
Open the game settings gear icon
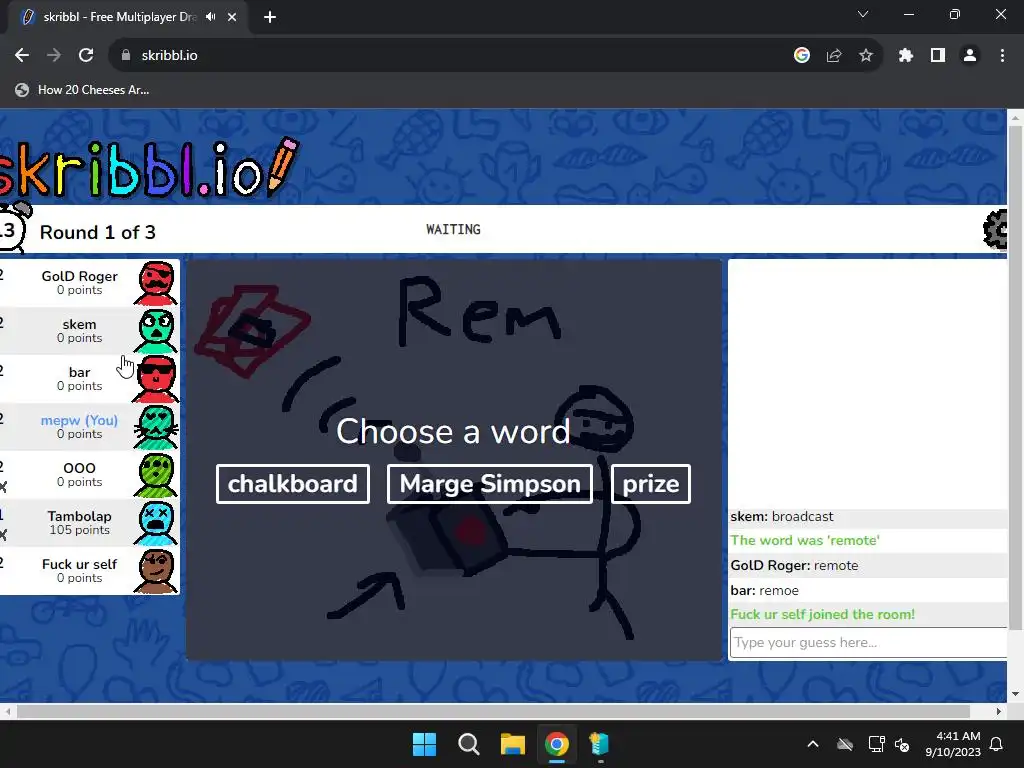995,229
